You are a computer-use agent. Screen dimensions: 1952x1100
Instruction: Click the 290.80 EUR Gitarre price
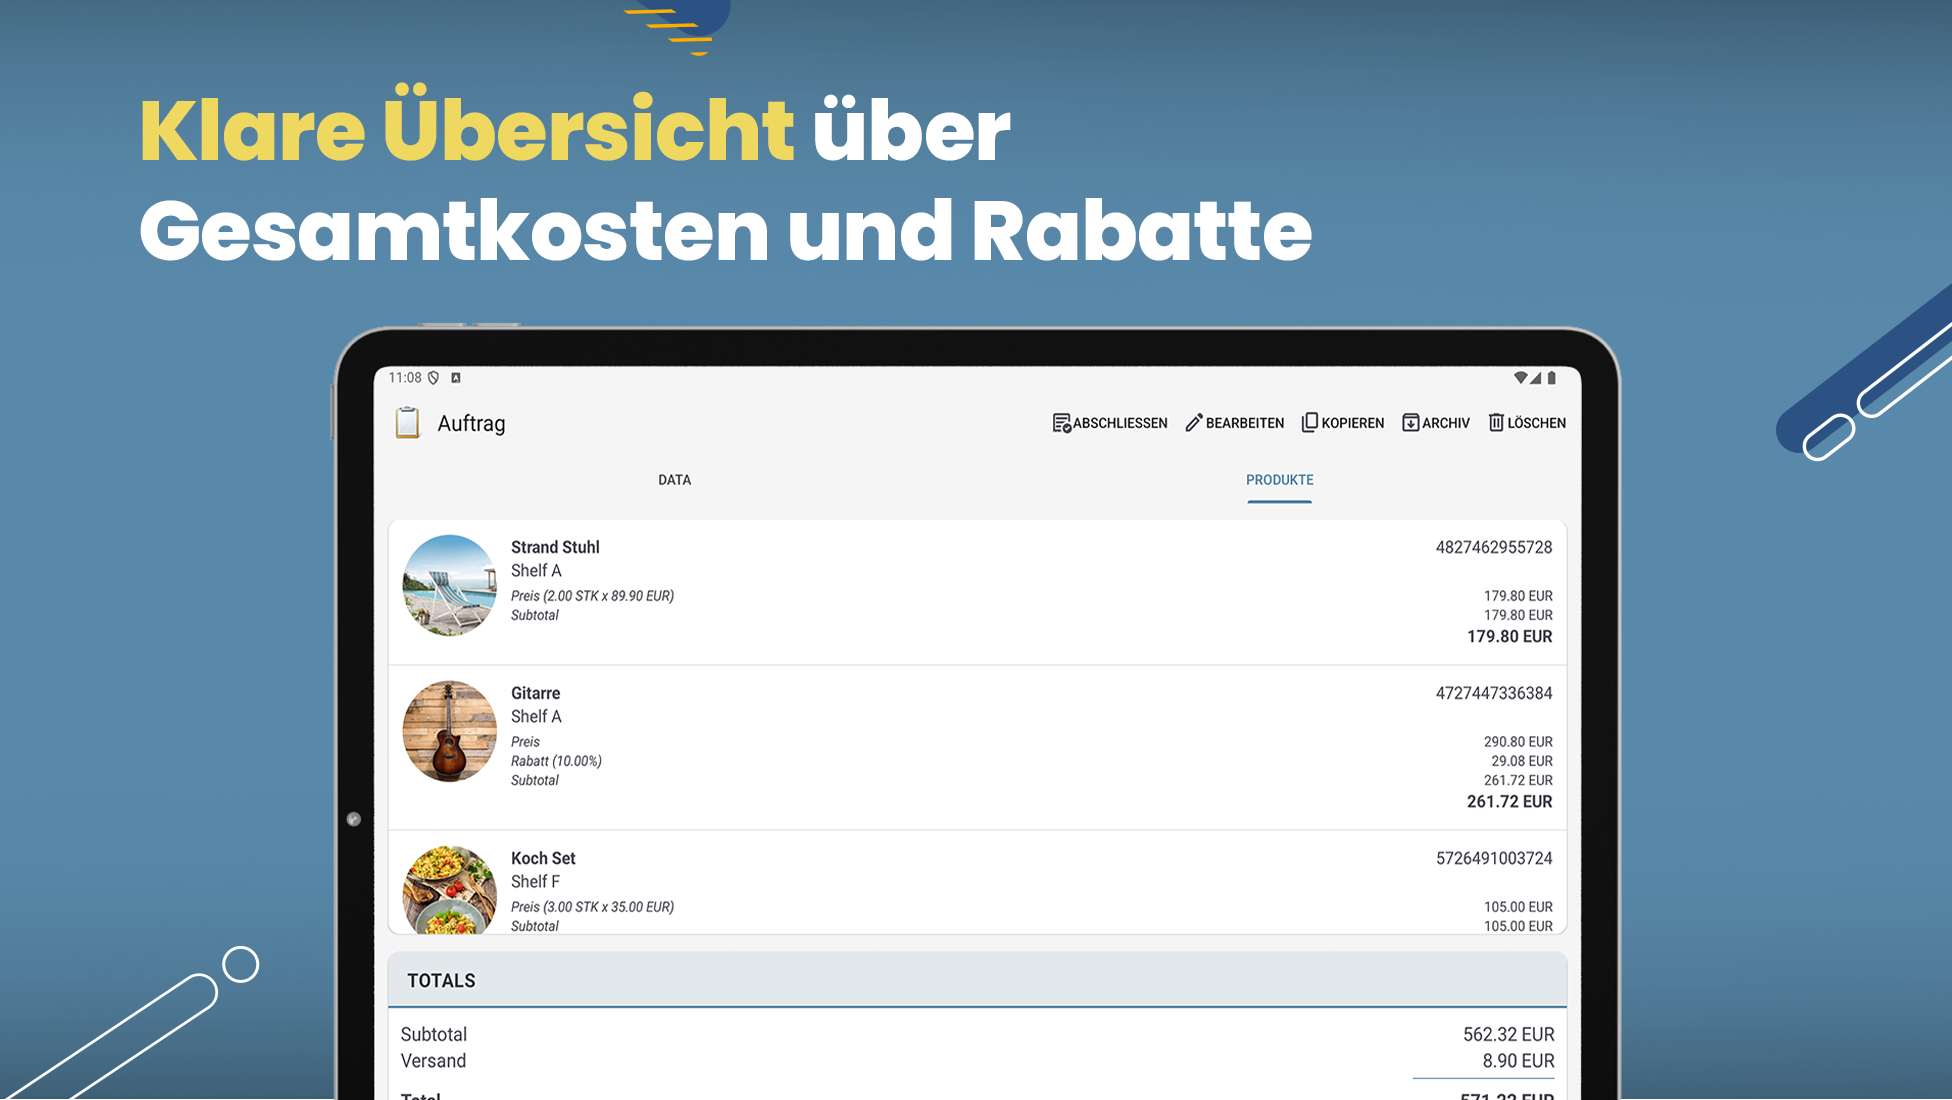pos(1518,742)
